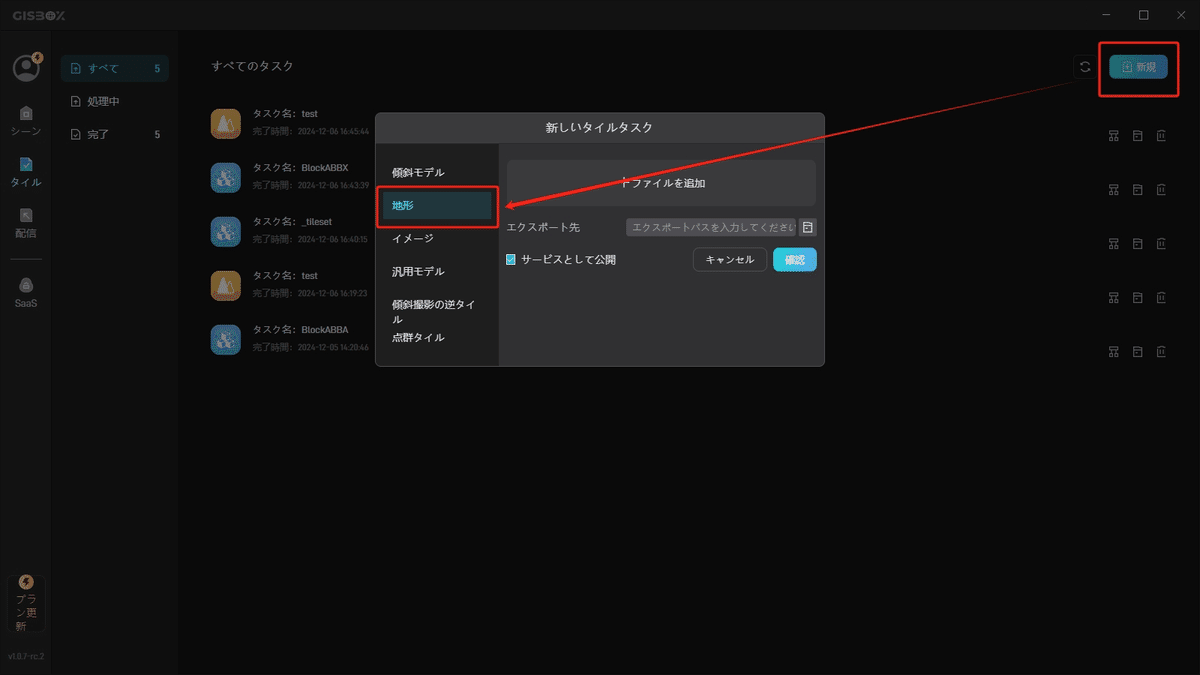
Task: Go to シーン in the sidebar
Action: click(26, 120)
